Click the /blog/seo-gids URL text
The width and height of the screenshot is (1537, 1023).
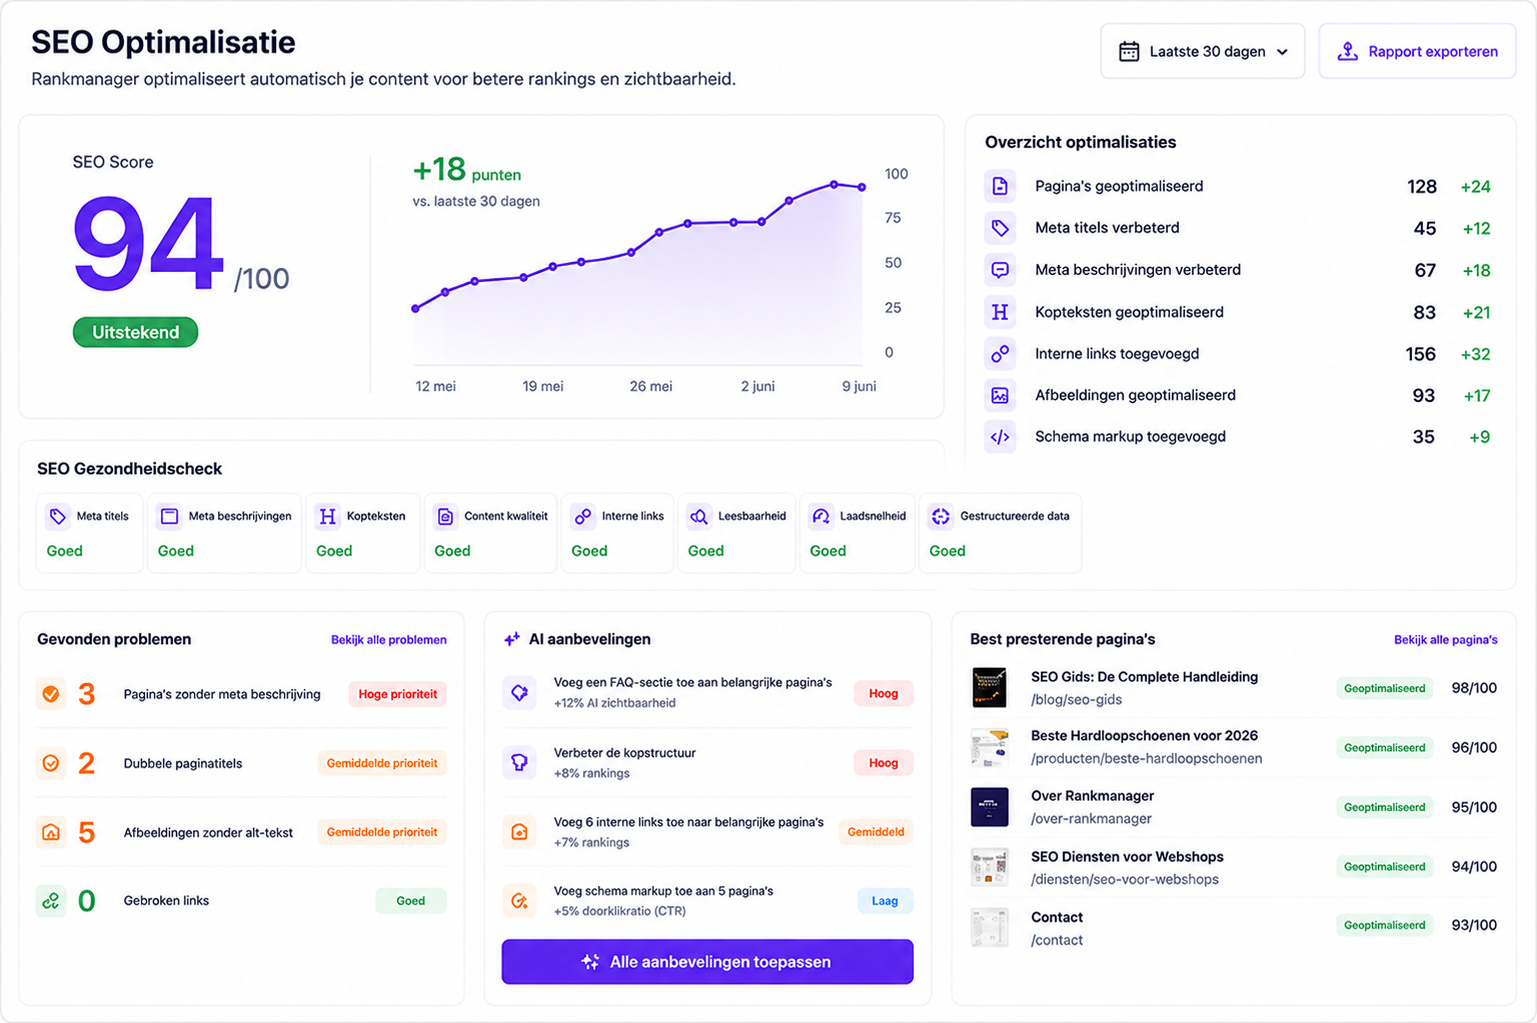[1076, 700]
